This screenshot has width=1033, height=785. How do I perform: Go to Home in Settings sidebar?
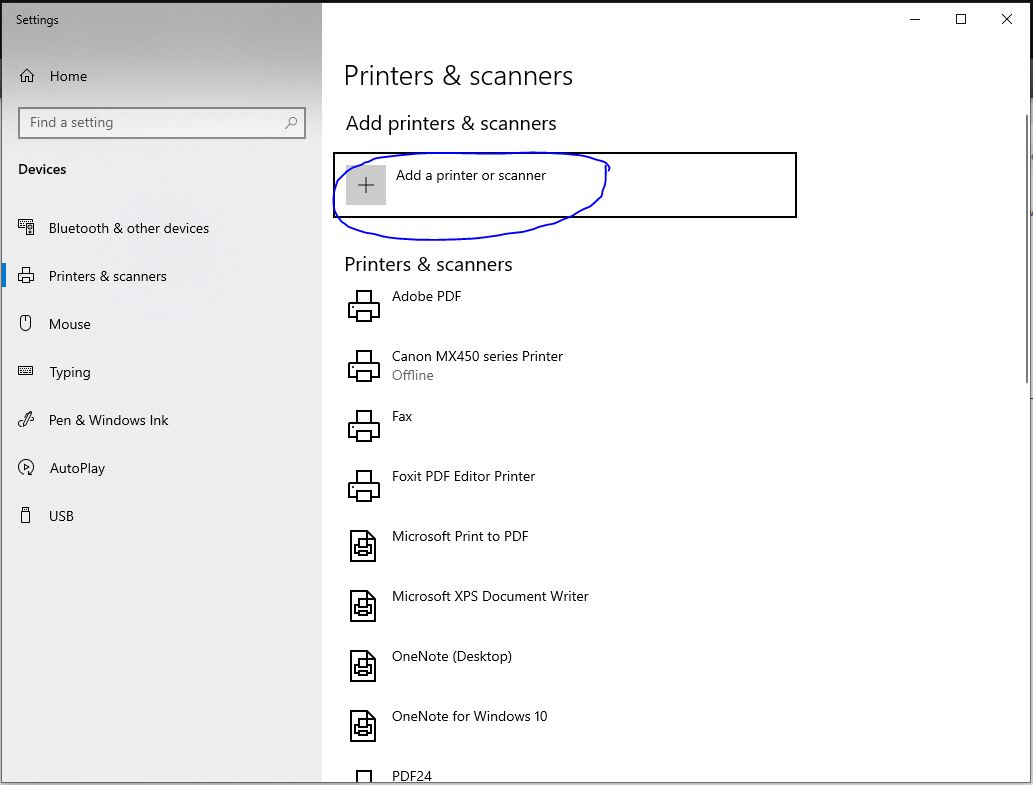[68, 76]
